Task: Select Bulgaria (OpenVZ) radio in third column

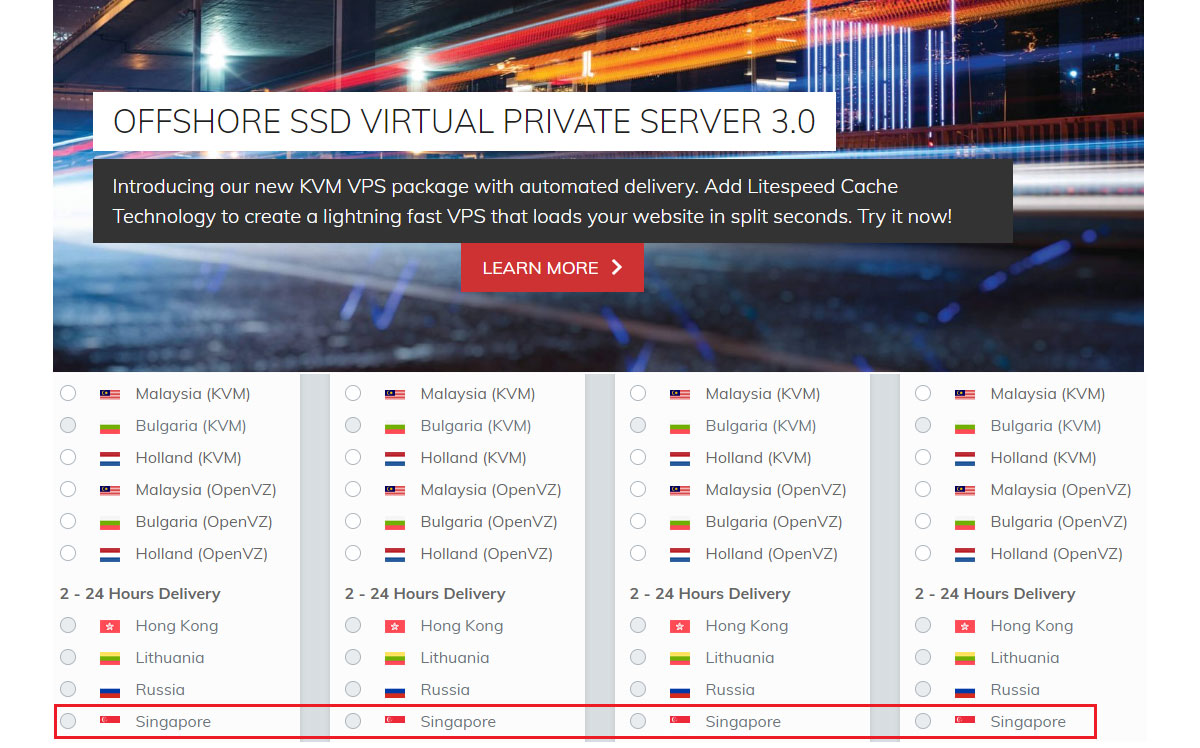Action: tap(638, 521)
